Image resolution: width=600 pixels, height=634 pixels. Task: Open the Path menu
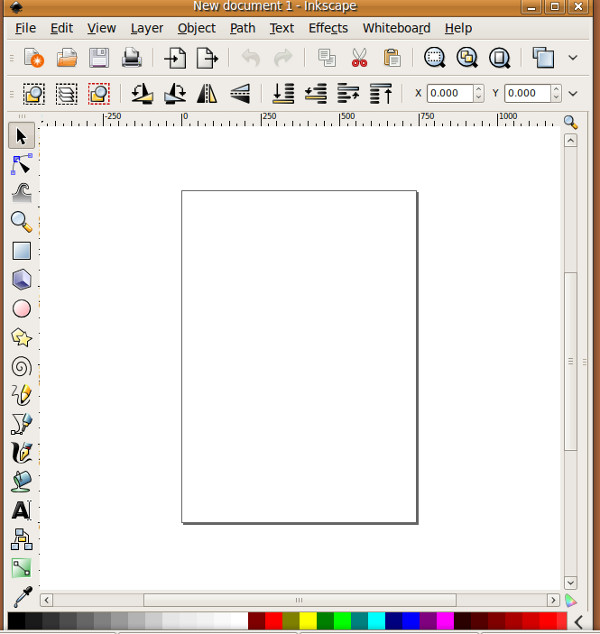(243, 28)
